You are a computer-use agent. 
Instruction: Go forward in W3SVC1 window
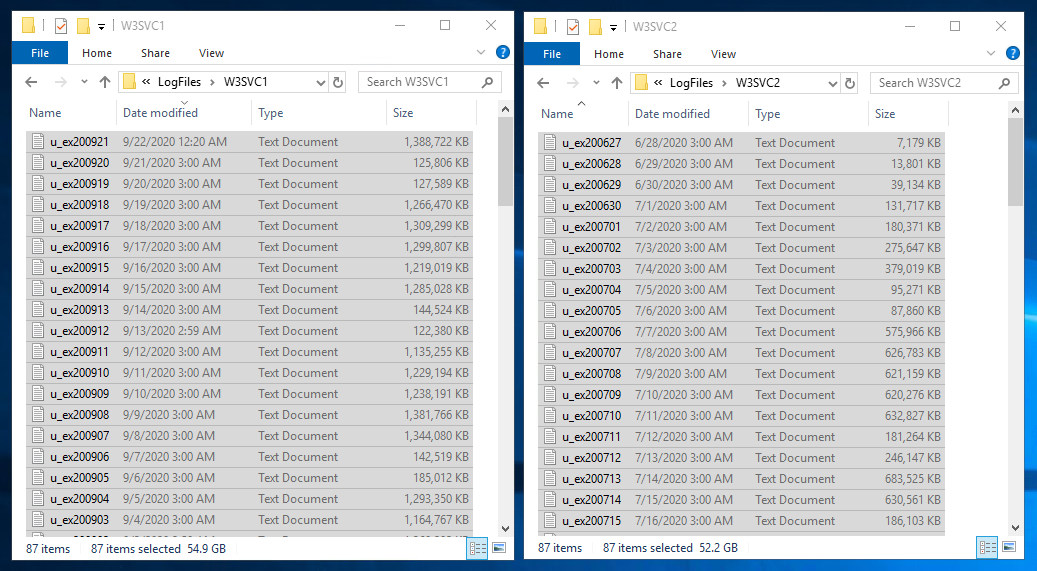pos(60,82)
